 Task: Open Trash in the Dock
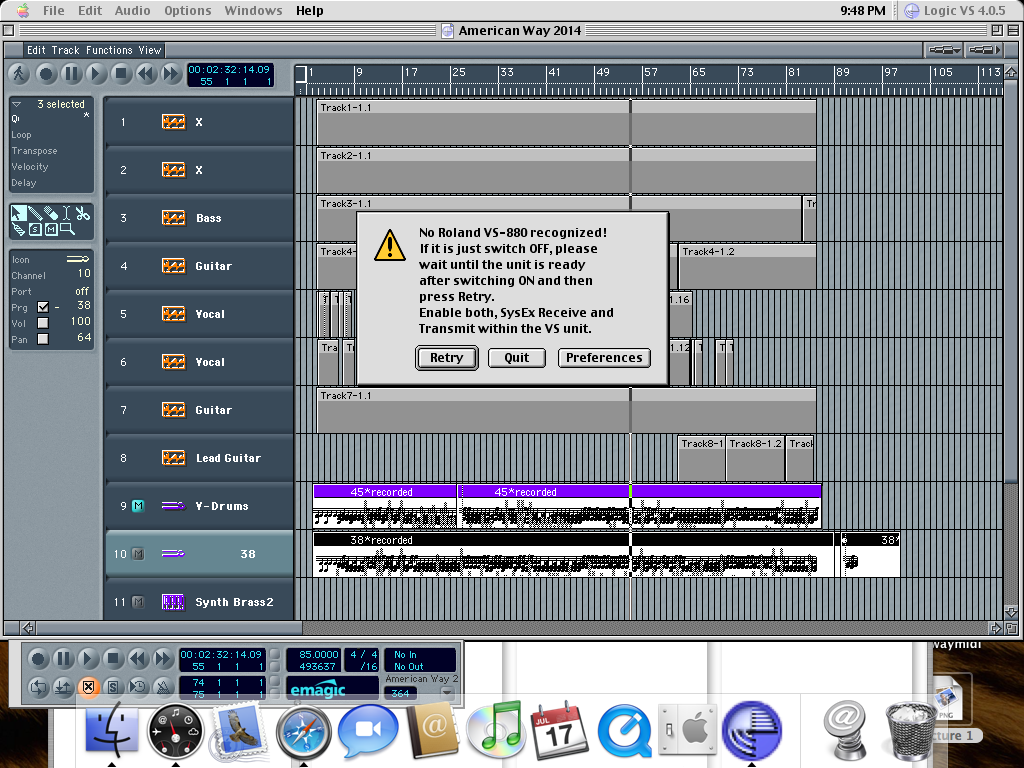[x=910, y=731]
